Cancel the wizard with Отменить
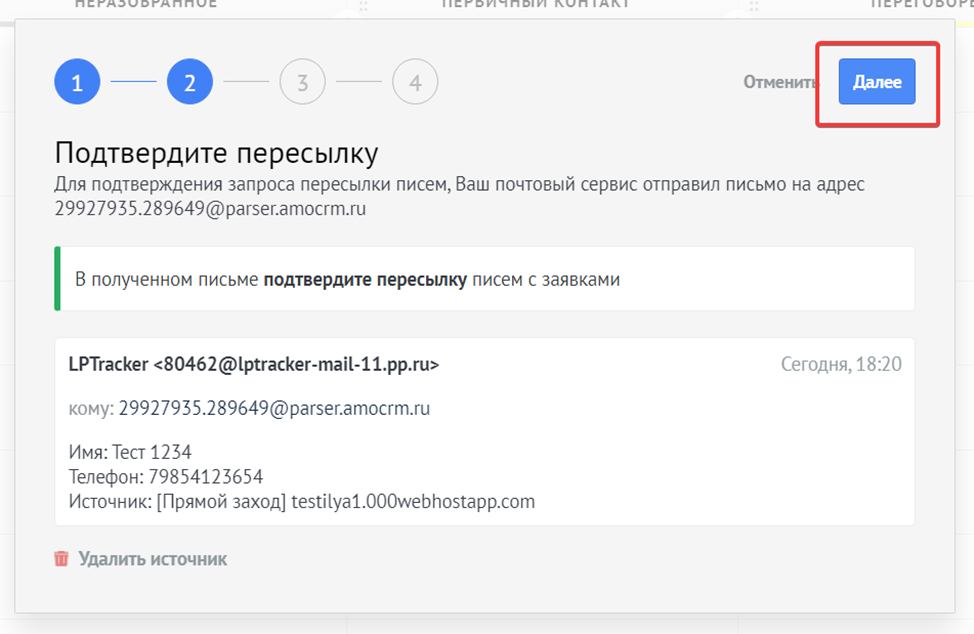Viewport: 974px width, 634px height. tap(780, 82)
